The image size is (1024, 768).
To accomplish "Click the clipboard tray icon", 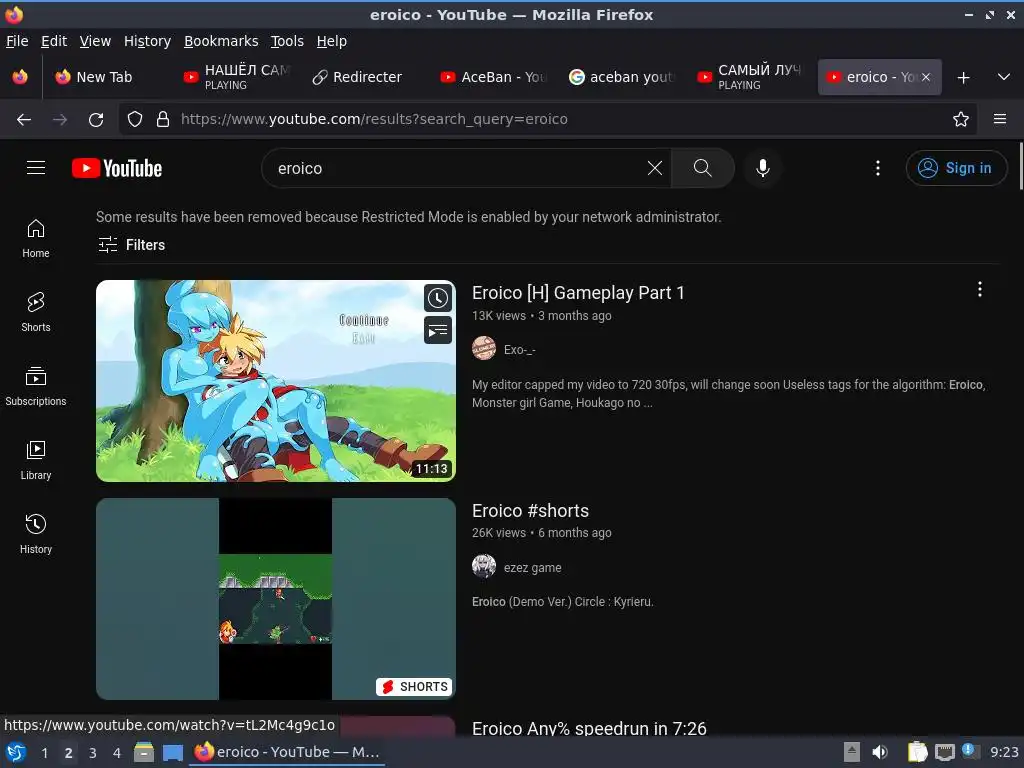I will pyautogui.click(x=917, y=752).
